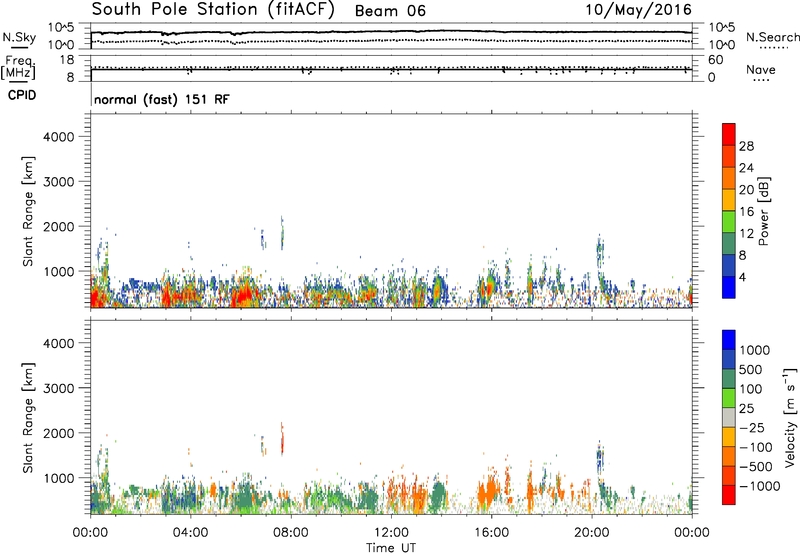Click the 04:00 time tick label

point(190,533)
